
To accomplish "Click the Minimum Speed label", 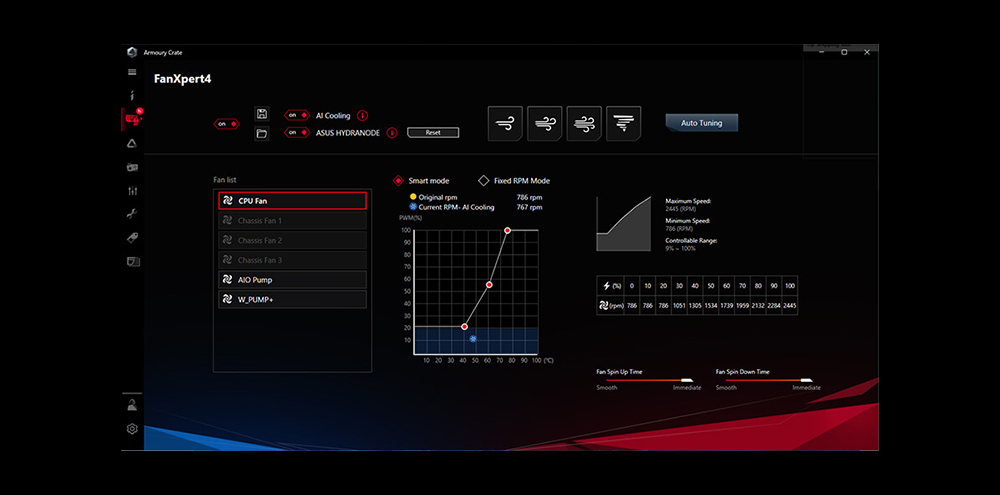I will [688, 221].
